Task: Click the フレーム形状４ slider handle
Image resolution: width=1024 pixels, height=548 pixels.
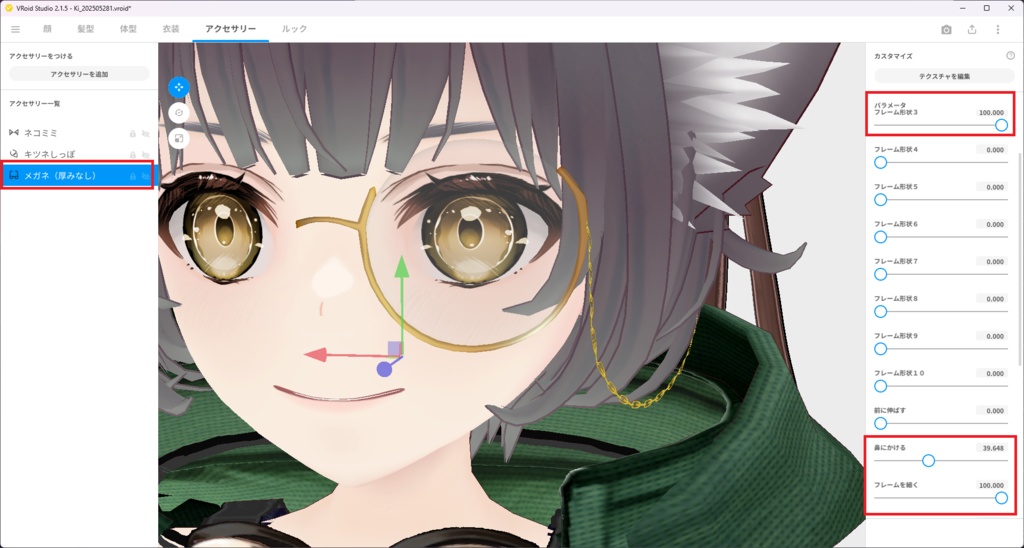Action: click(880, 162)
